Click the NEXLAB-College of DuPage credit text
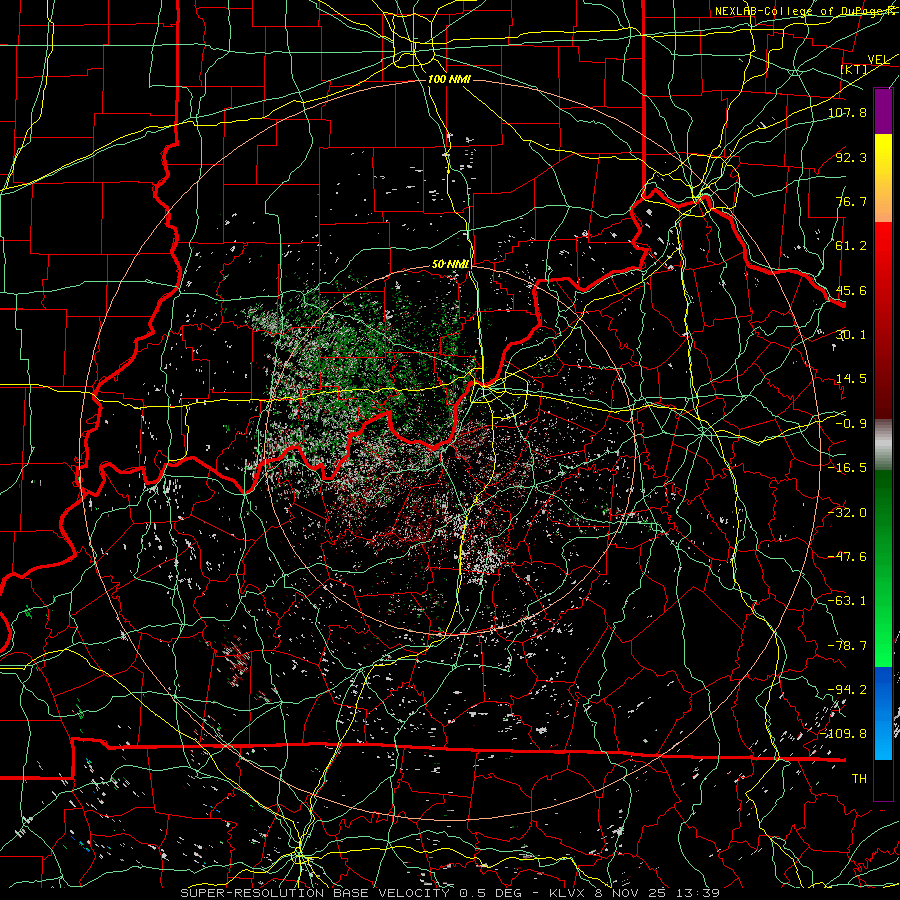 pos(807,11)
